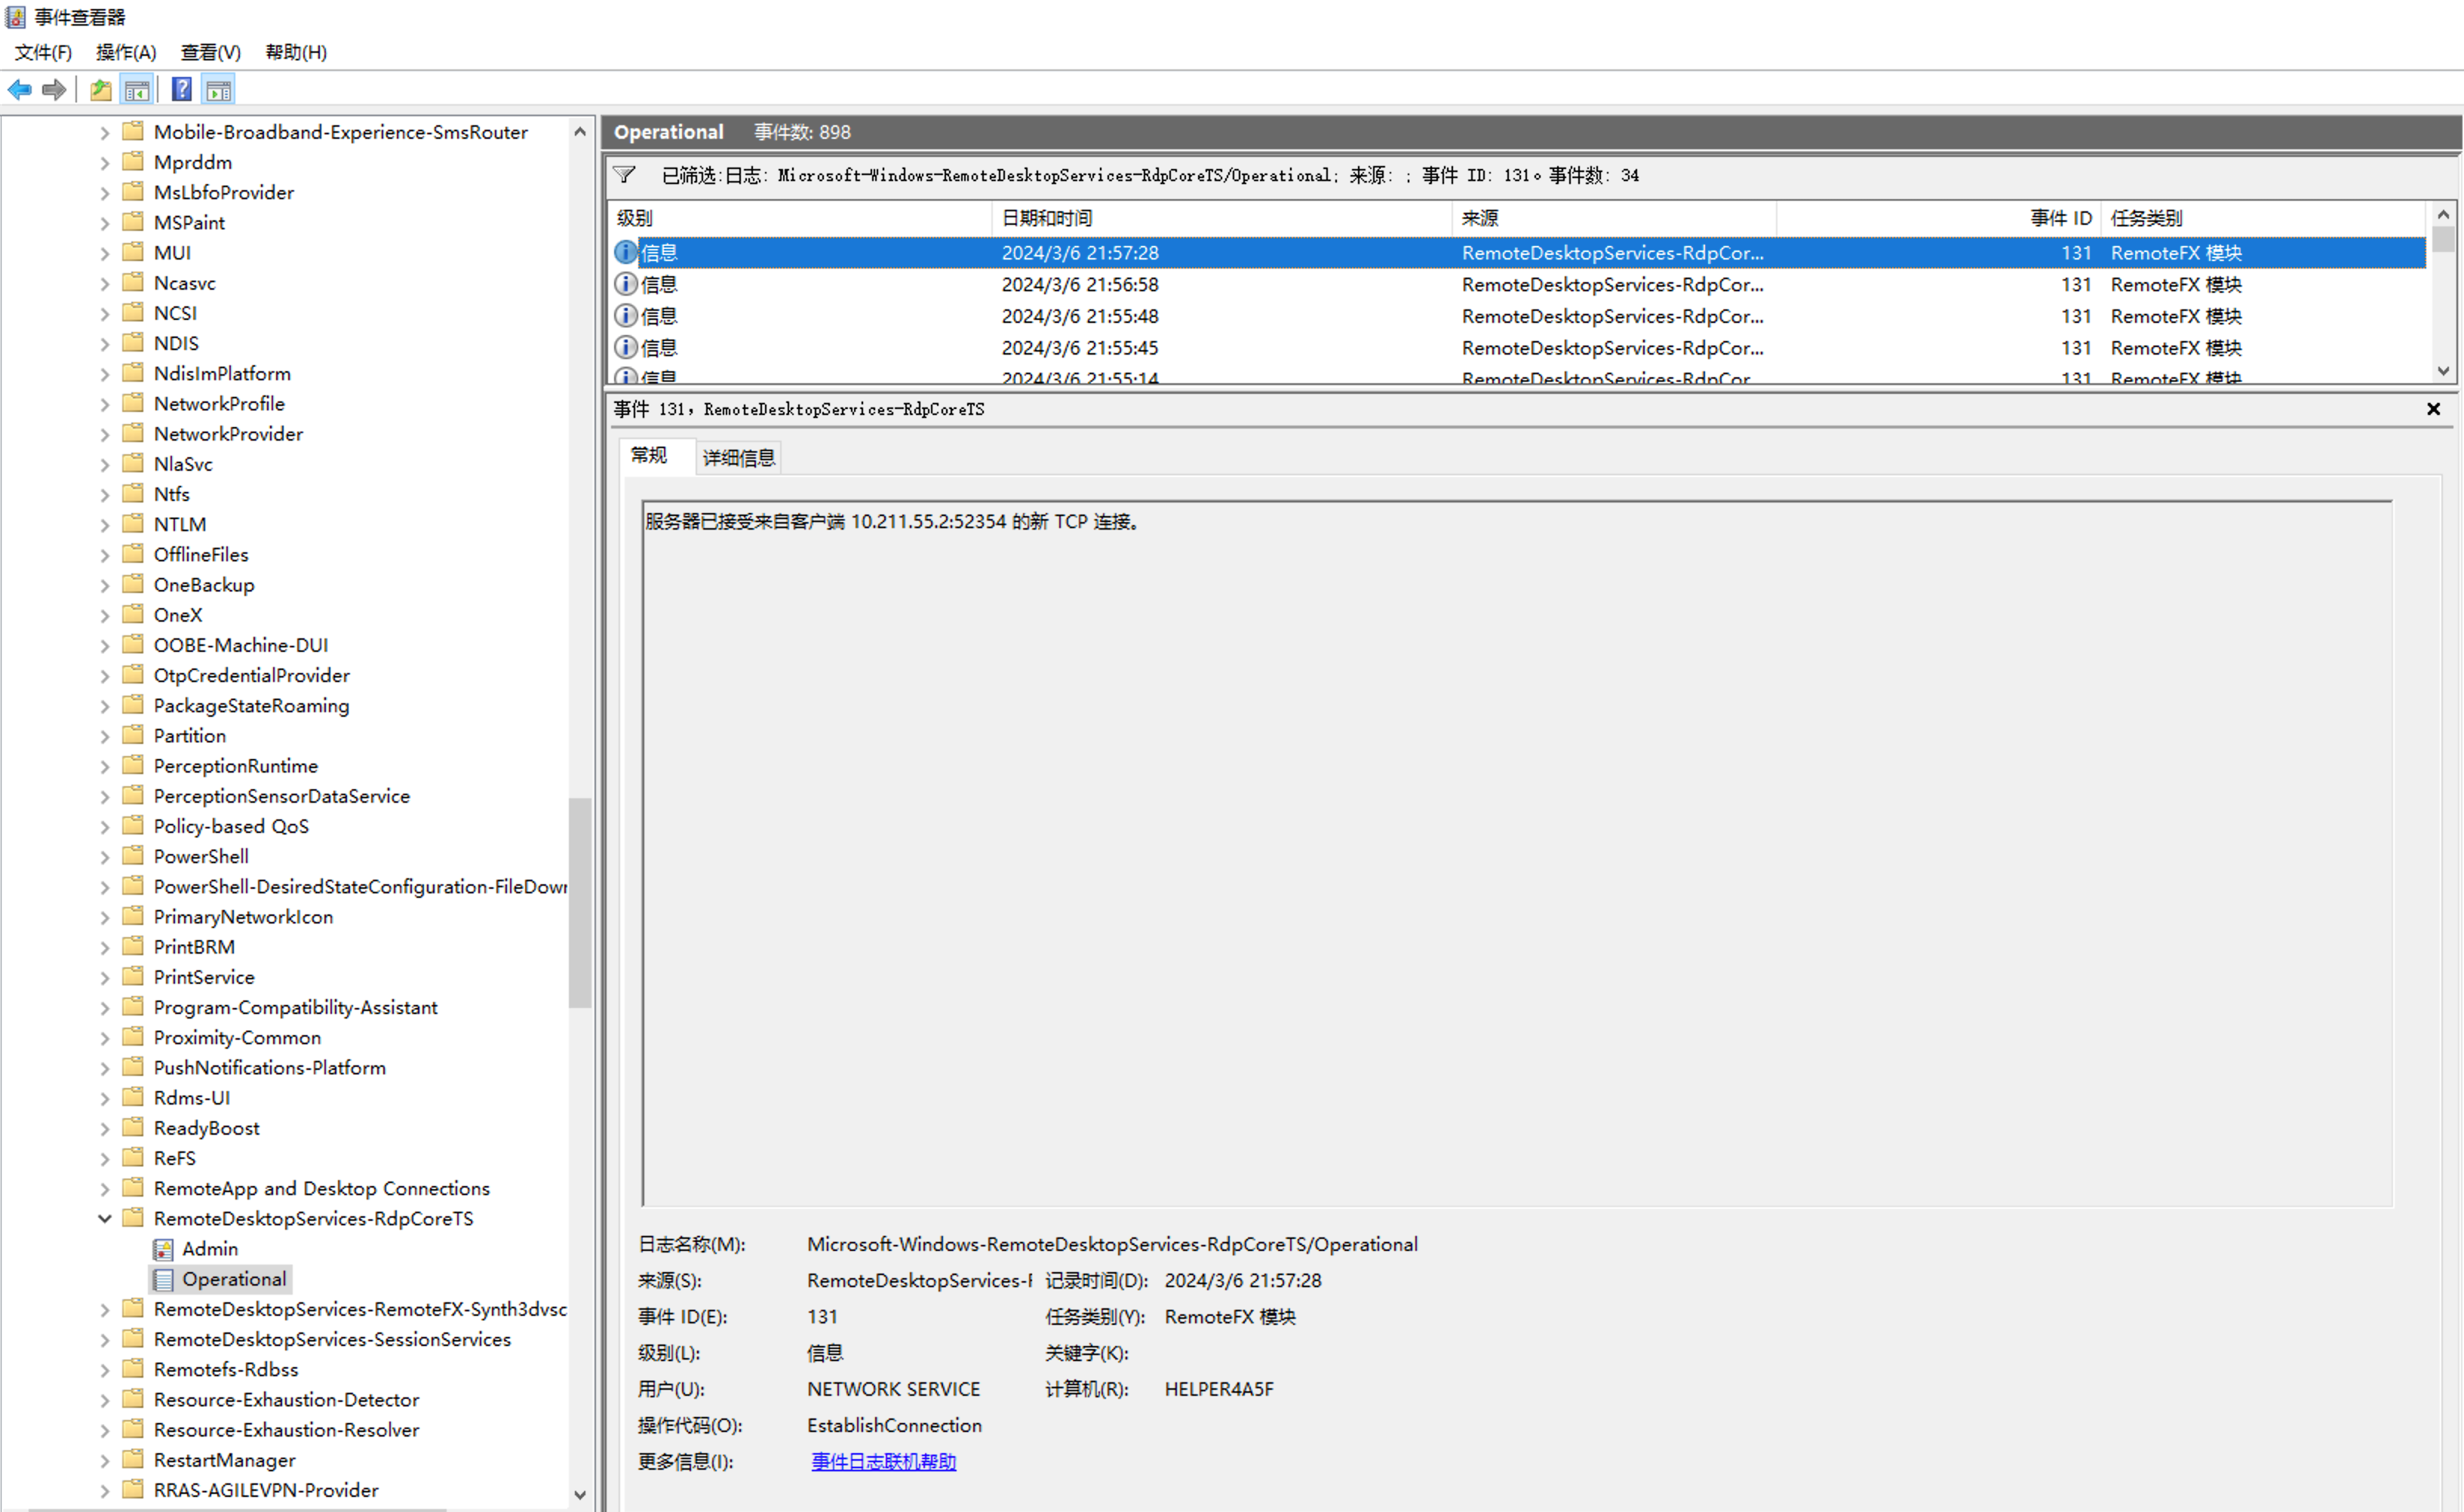The image size is (2464, 1512).
Task: Toggle the show/hide console tree icon
Action: (x=137, y=90)
